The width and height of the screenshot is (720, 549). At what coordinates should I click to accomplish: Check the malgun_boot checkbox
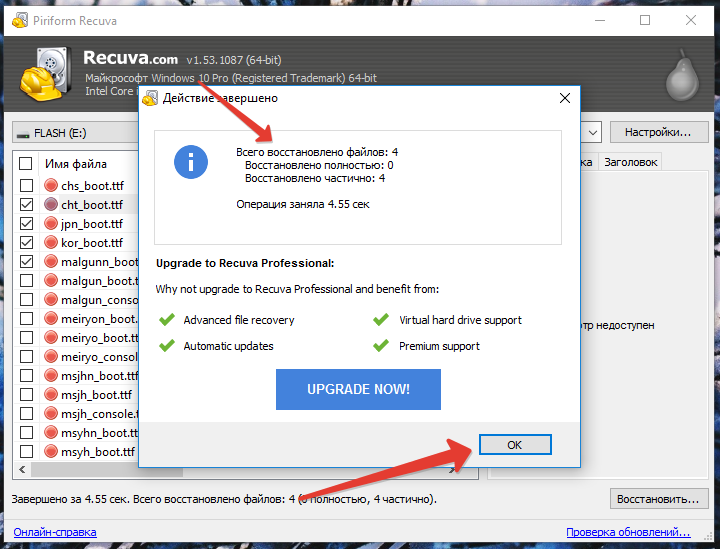(x=27, y=280)
